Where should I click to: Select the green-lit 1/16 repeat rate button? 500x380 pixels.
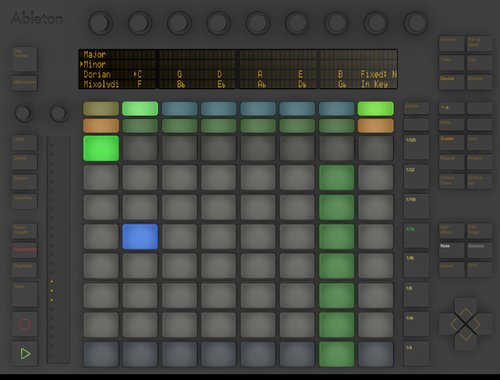tap(416, 236)
